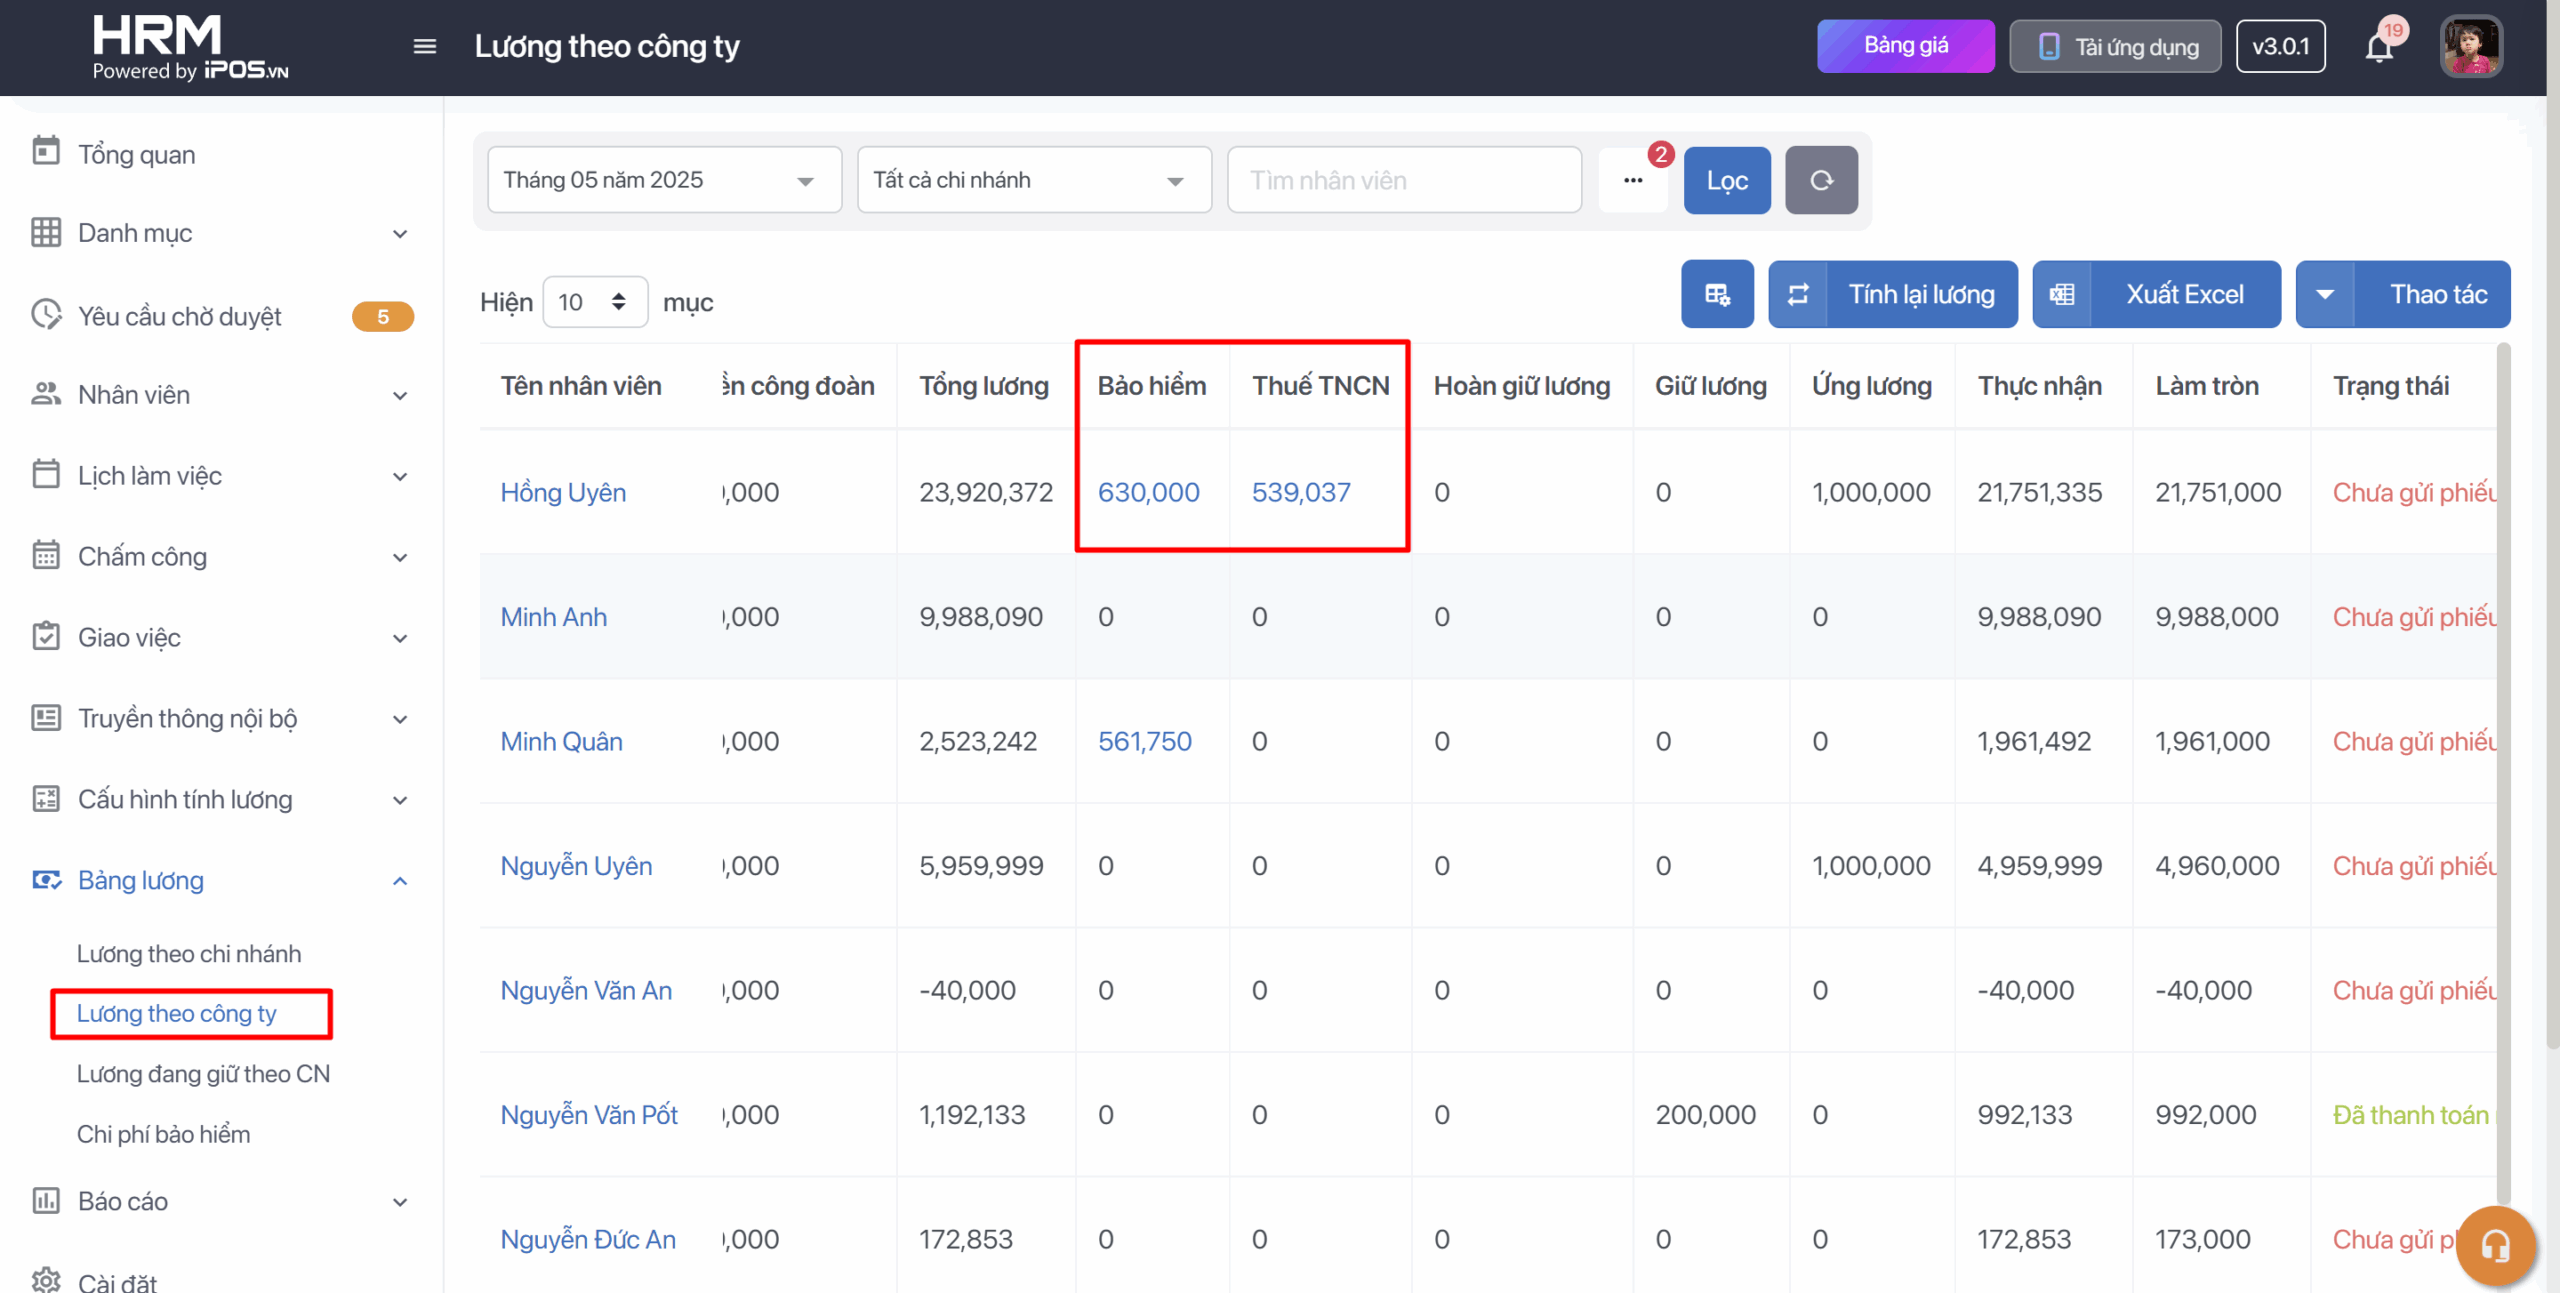Open the Chi phí bảo hiểm menu item
The height and width of the screenshot is (1293, 2560).
164,1134
